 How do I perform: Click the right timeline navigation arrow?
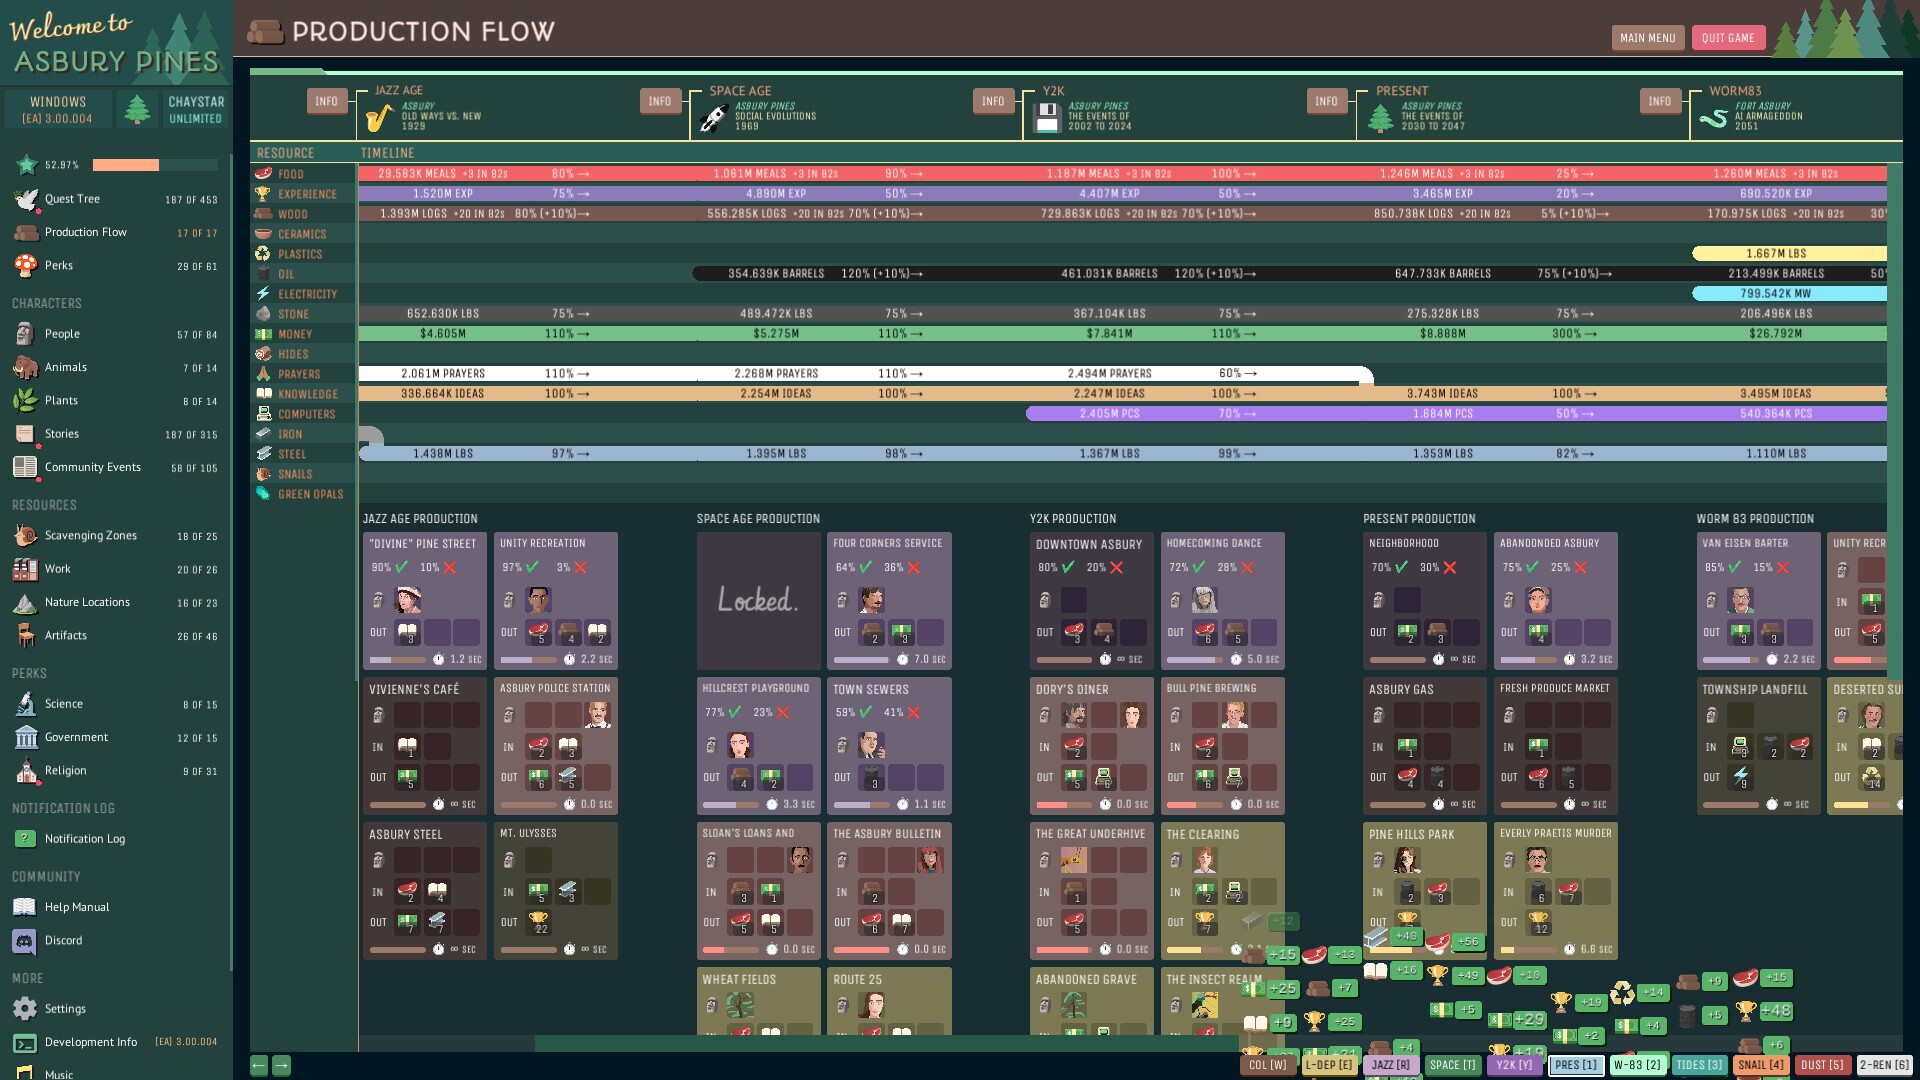coord(282,1066)
